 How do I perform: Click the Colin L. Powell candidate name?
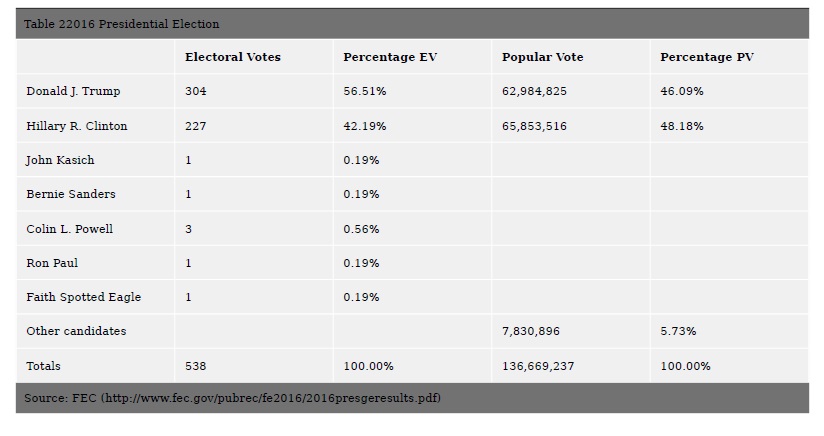click(69, 229)
